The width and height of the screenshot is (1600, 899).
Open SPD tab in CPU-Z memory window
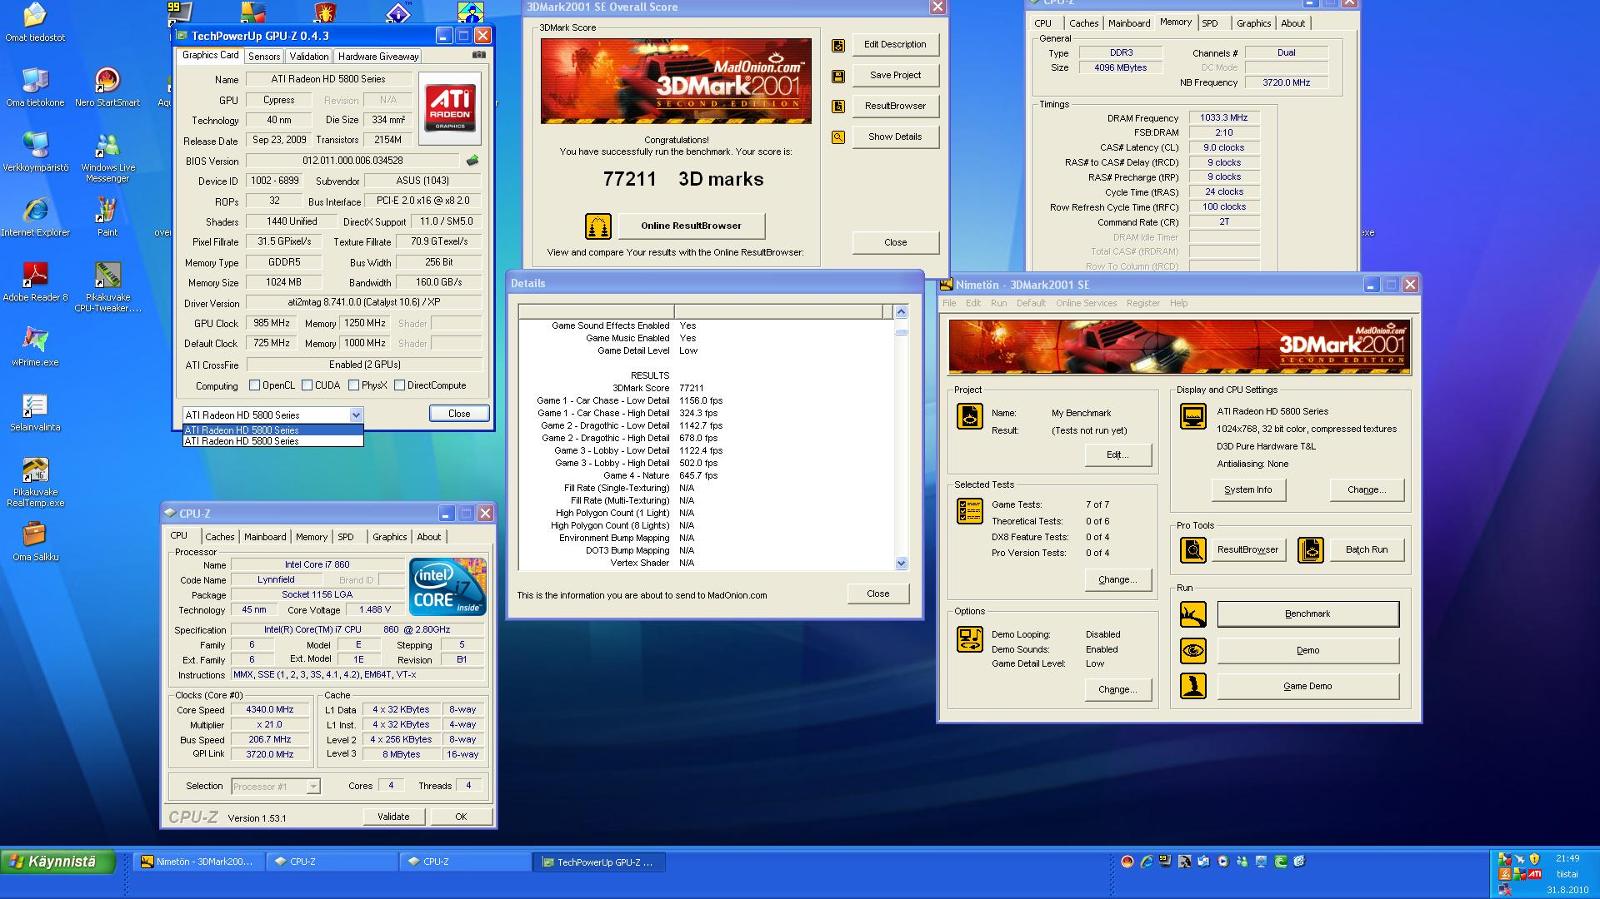1210,23
